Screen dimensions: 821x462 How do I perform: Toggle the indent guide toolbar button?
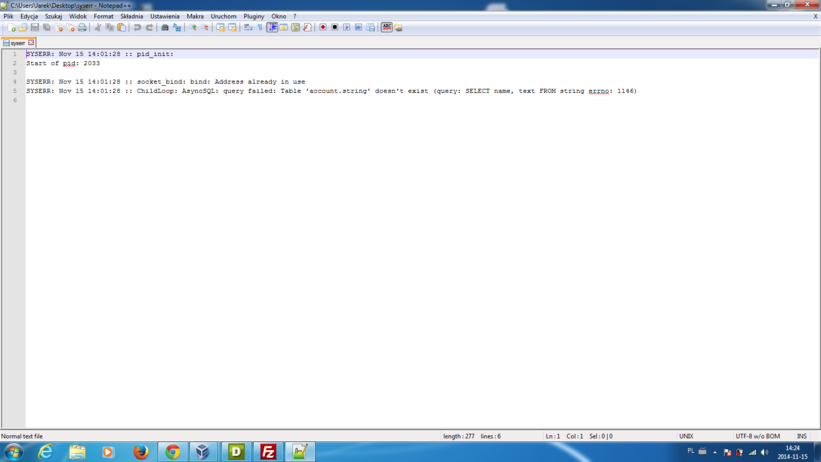click(x=272, y=28)
